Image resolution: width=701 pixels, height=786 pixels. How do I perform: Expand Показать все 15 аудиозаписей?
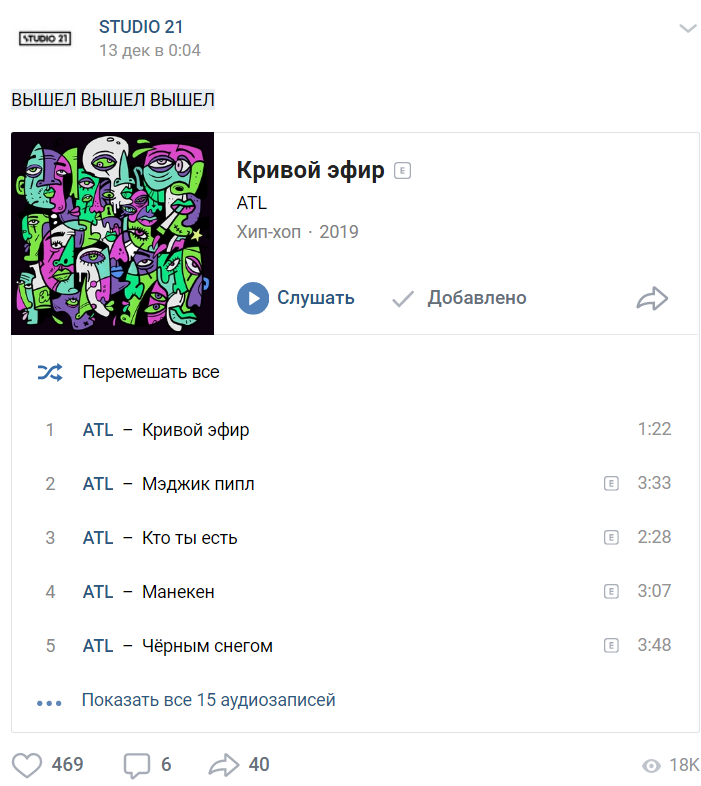(209, 700)
